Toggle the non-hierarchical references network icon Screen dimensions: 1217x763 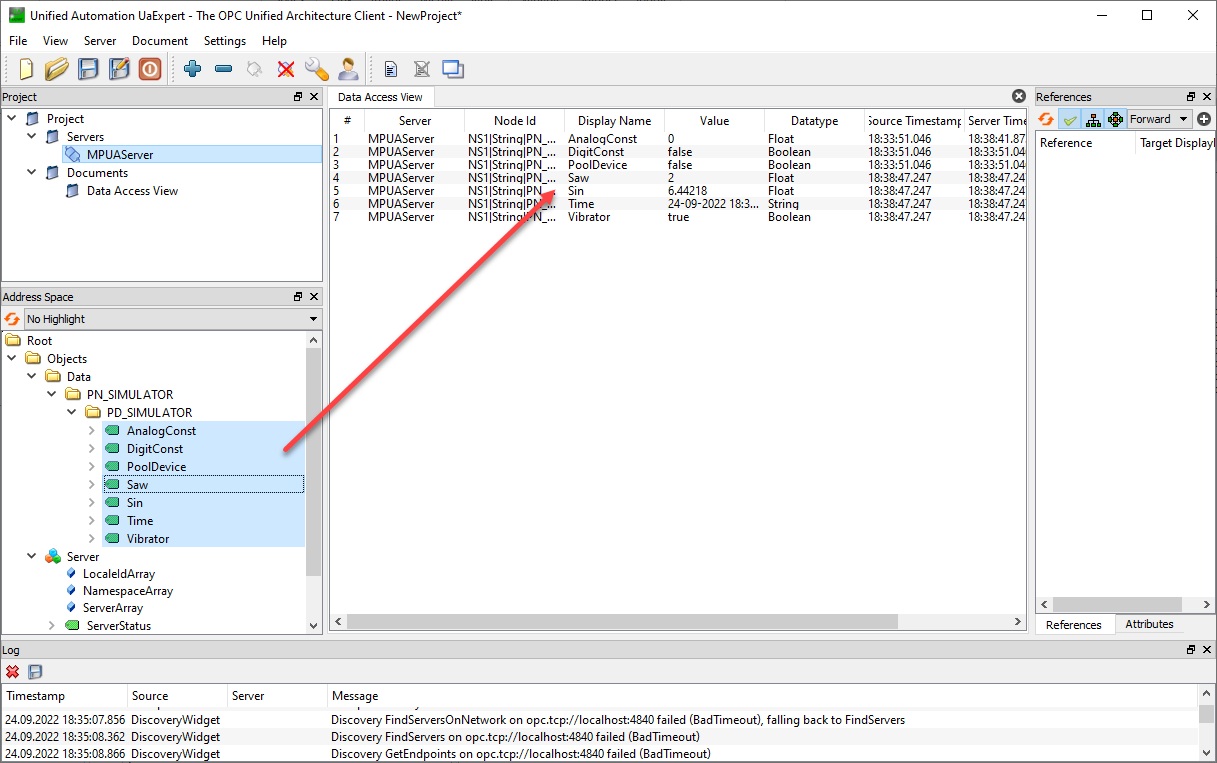[1116, 119]
